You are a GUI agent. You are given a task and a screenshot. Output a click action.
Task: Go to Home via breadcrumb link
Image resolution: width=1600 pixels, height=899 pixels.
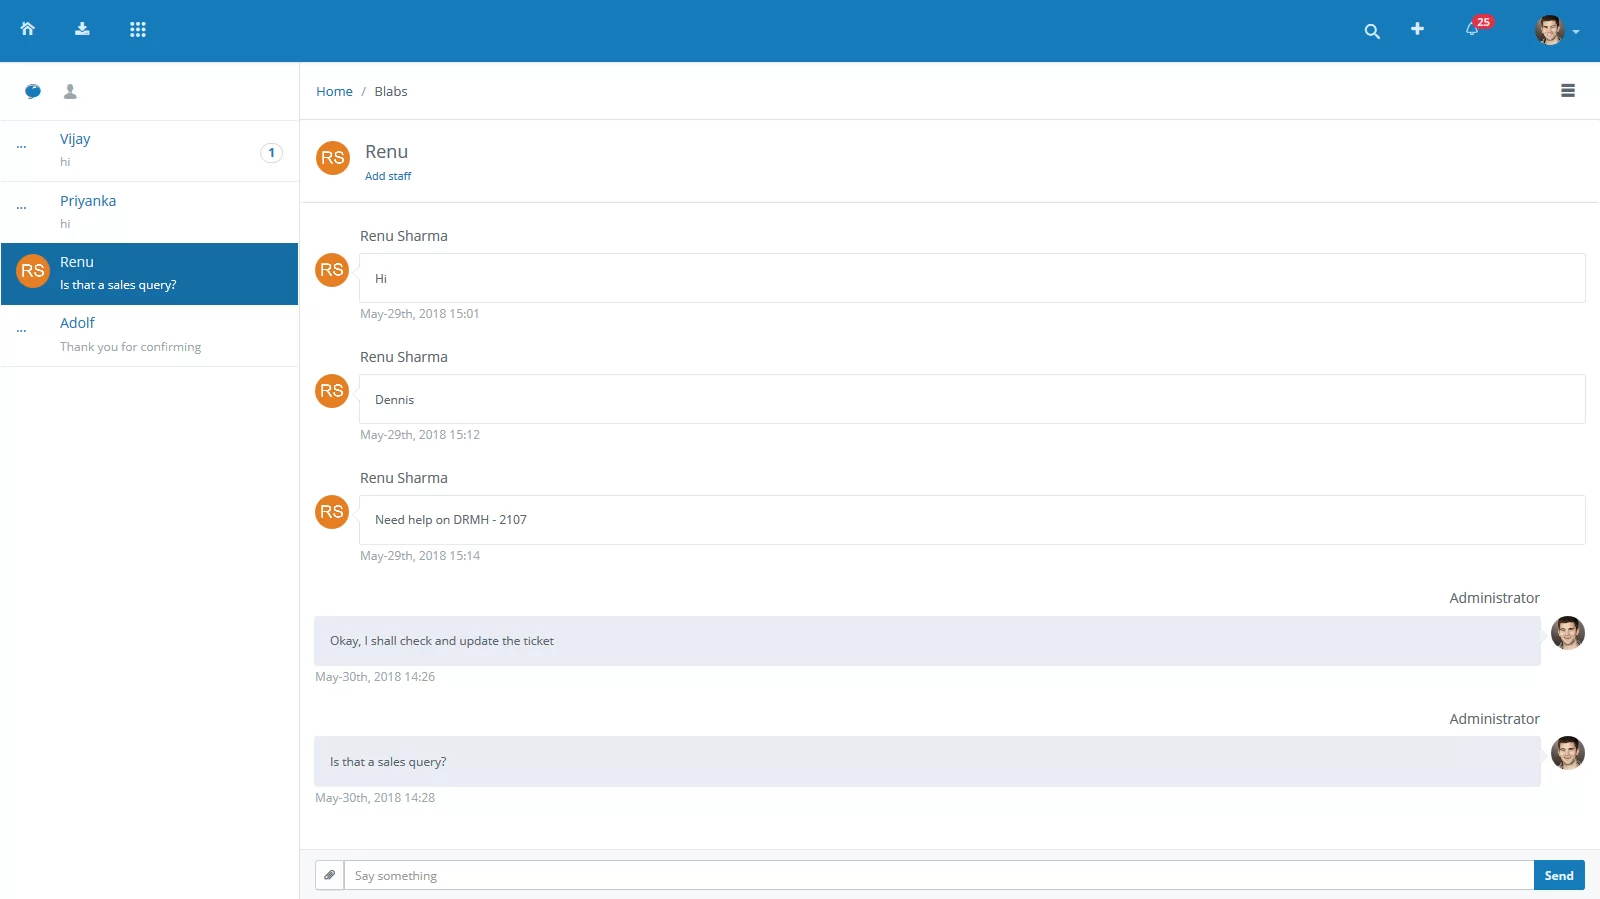tap(334, 91)
